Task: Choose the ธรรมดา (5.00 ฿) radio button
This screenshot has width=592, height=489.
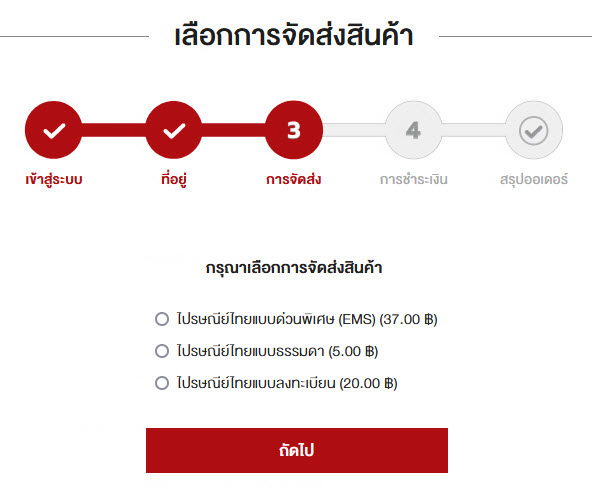Action: pyautogui.click(x=162, y=351)
